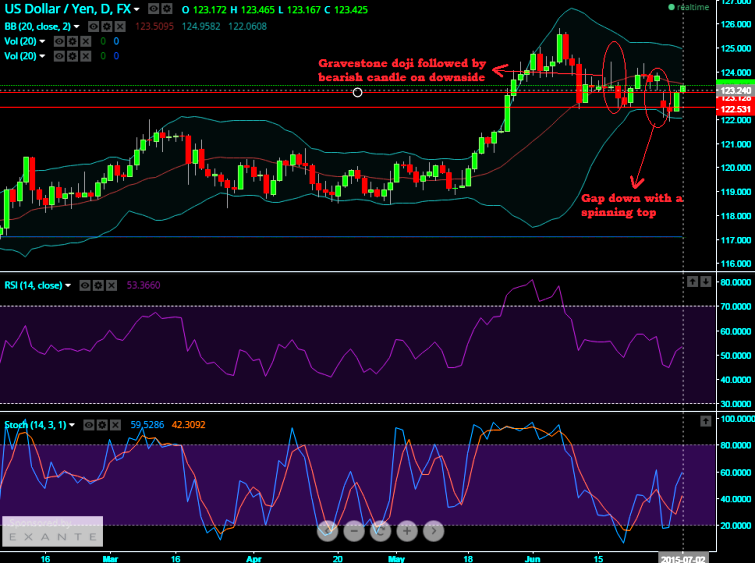Expand the second Vol (20) dropdown
This screenshot has height=563, width=755.
[x=42, y=56]
